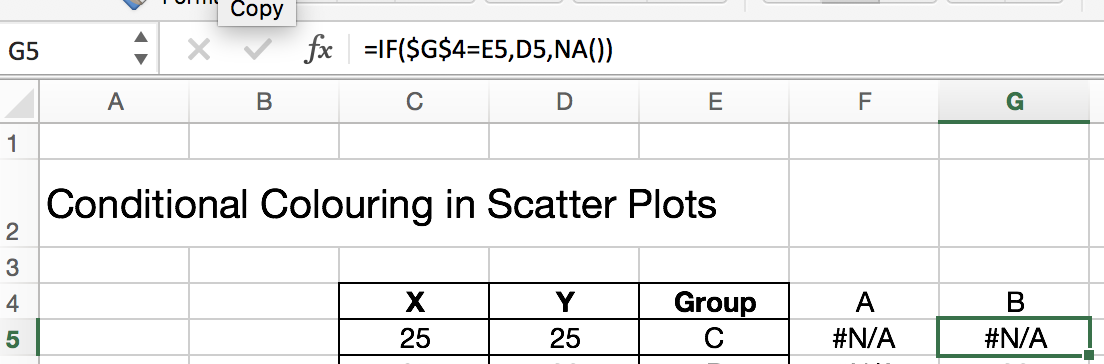Select the #N/A cell in column F
The width and height of the screenshot is (1104, 364).
tap(864, 339)
